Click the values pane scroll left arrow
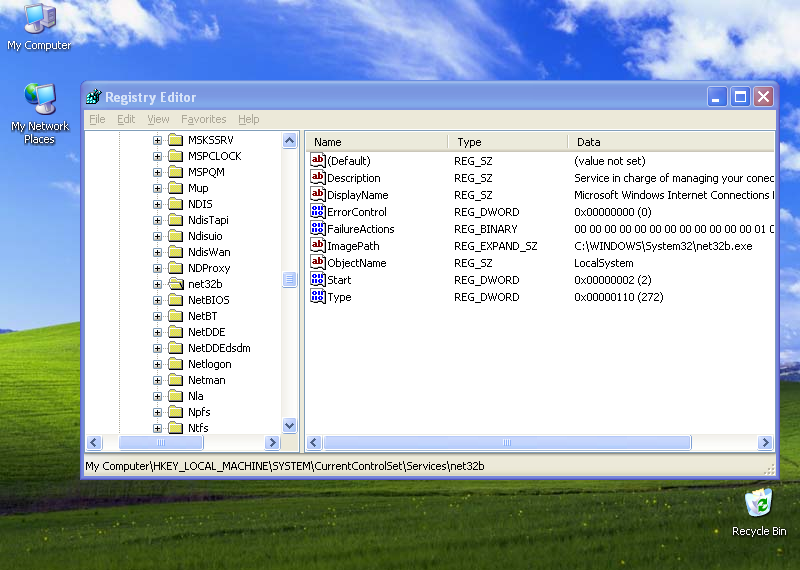 (314, 442)
